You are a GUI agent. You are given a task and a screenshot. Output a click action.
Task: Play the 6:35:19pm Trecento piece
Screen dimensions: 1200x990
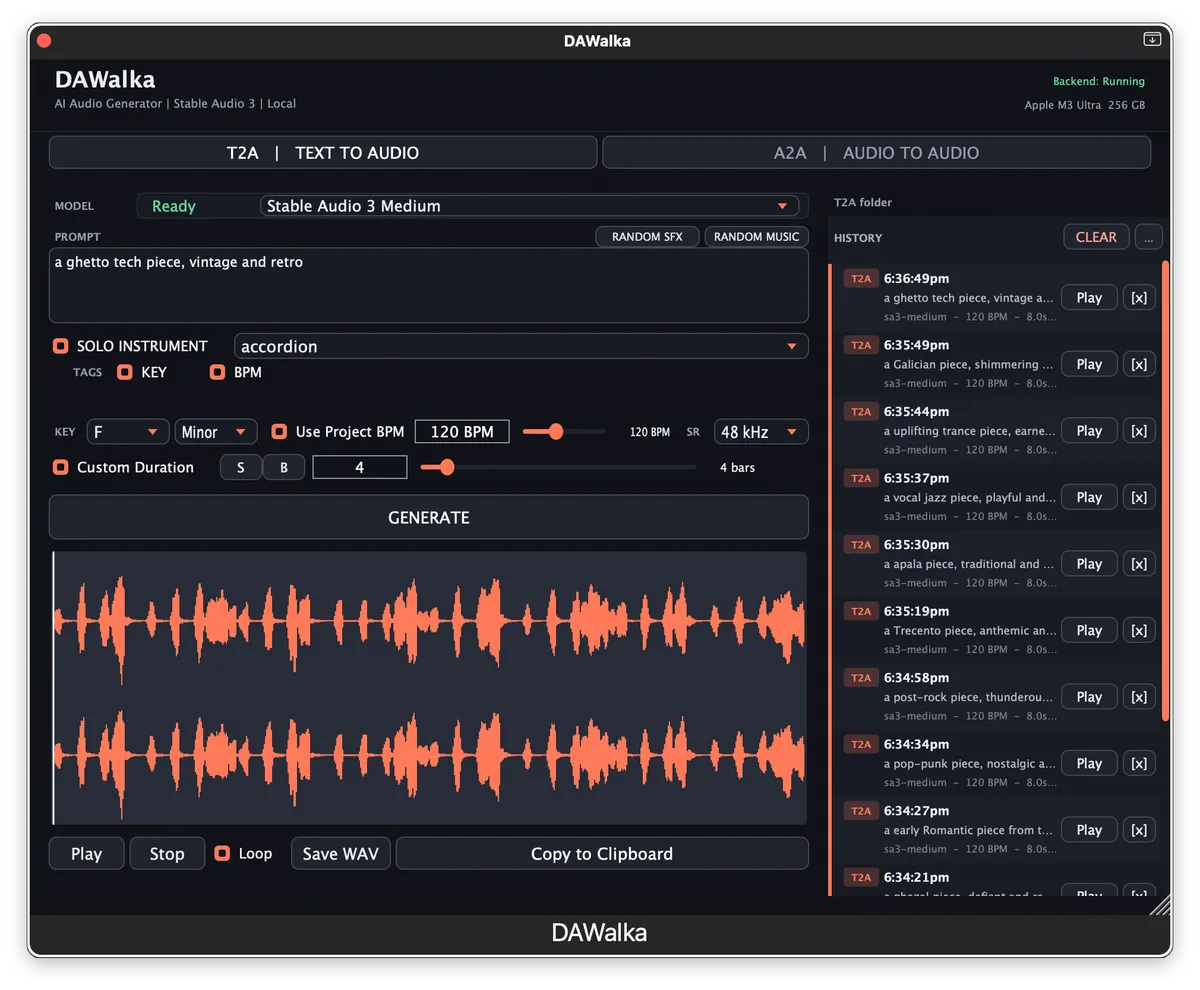point(1089,630)
